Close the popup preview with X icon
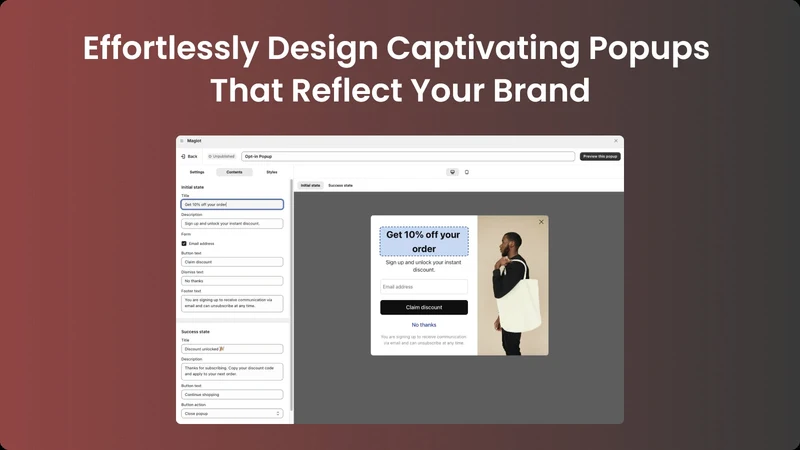Screen dimensions: 800x450 [x=541, y=222]
